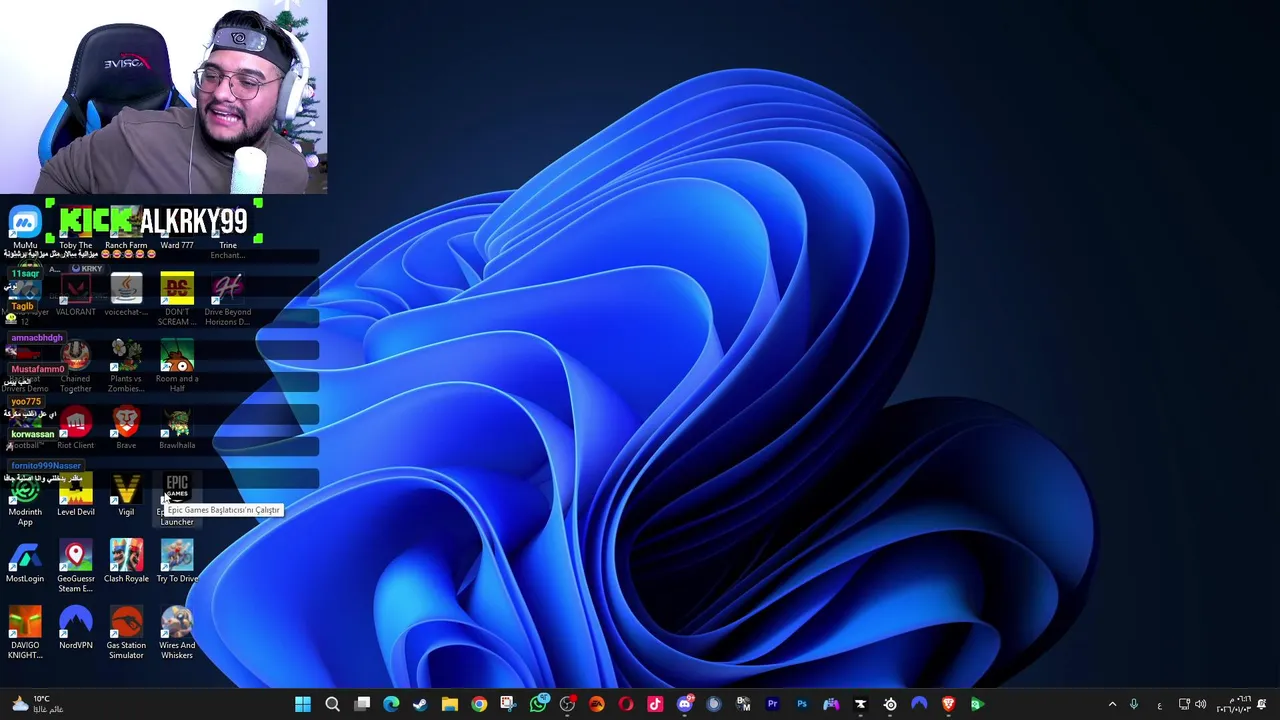The height and width of the screenshot is (720, 1280).
Task: Launch the Clash Royale shortcut
Action: (126, 562)
